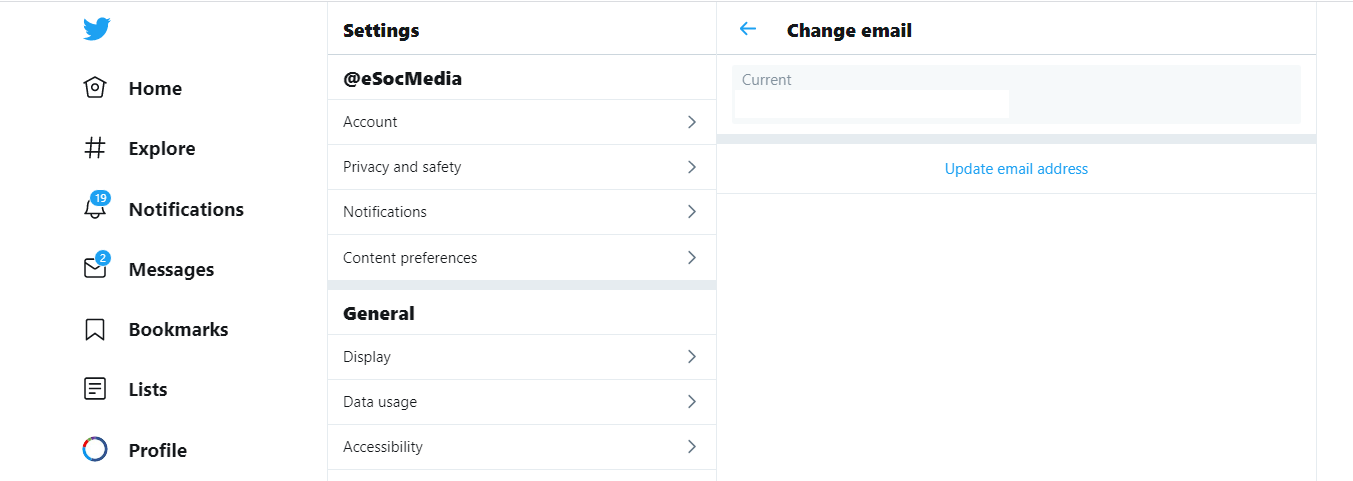This screenshot has width=1353, height=481.
Task: Click the Bookmarks navigation label
Action: pos(178,329)
